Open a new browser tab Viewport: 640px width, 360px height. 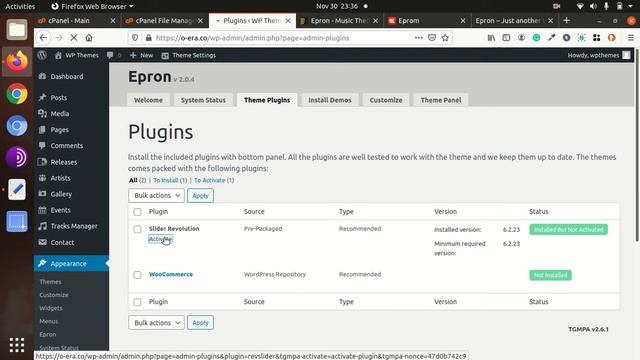pyautogui.click(x=567, y=20)
